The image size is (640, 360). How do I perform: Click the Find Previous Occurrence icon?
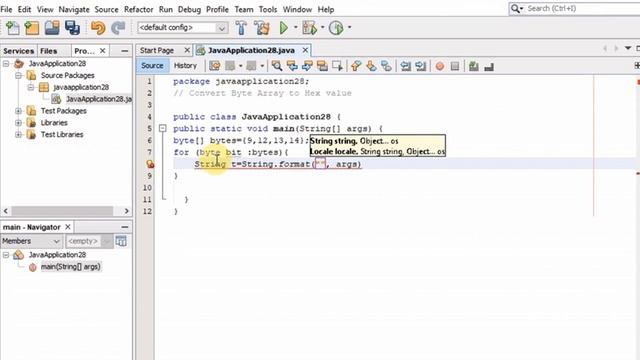coord(292,66)
